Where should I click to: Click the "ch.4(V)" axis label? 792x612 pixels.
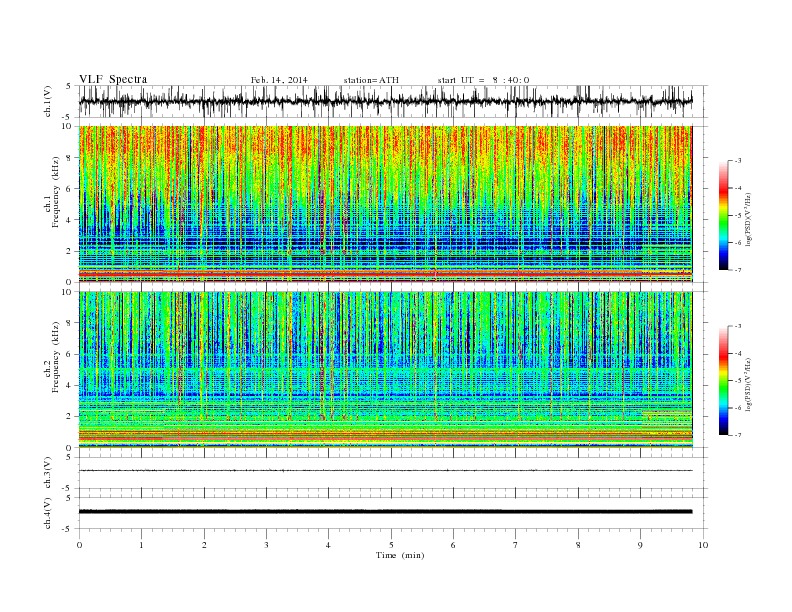[x=48, y=513]
